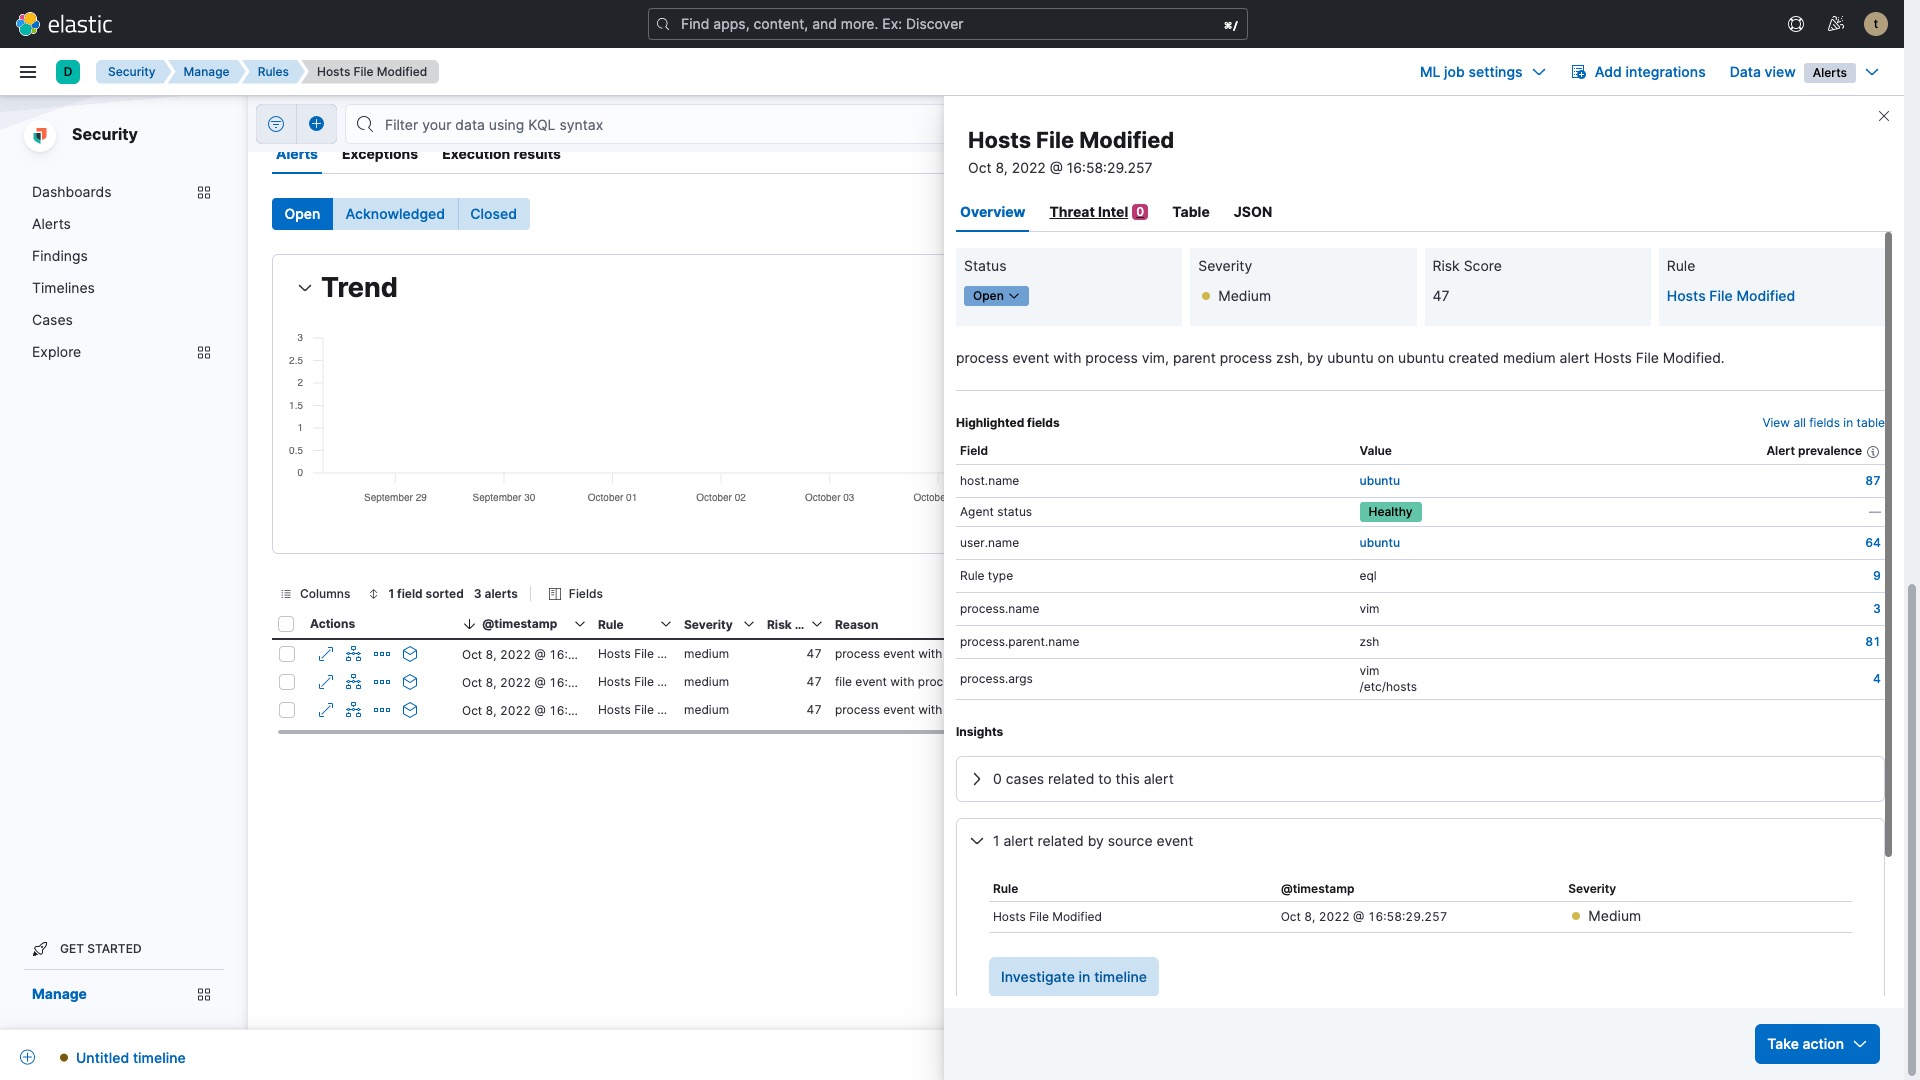This screenshot has height=1080, width=1920.
Task: Expand the 0 cases related section
Action: tap(977, 779)
